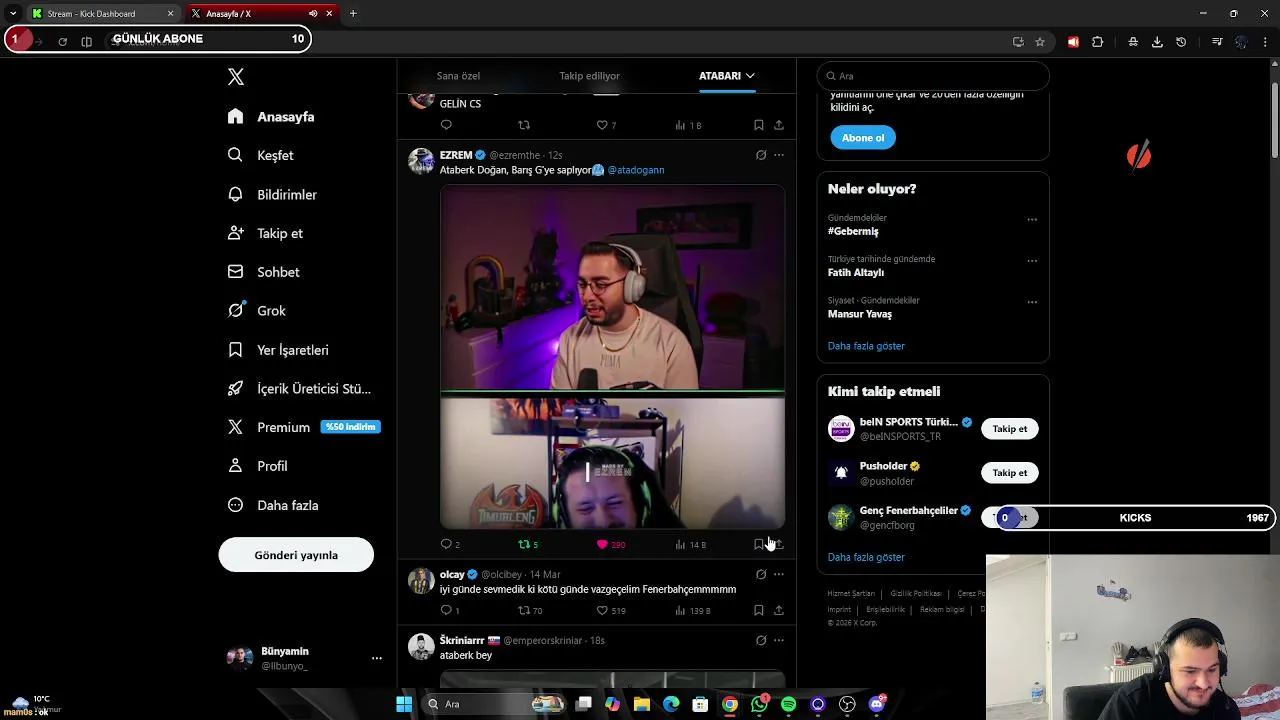Share olcay's Fenerbahçe tweet
The image size is (1280, 720).
tap(779, 610)
